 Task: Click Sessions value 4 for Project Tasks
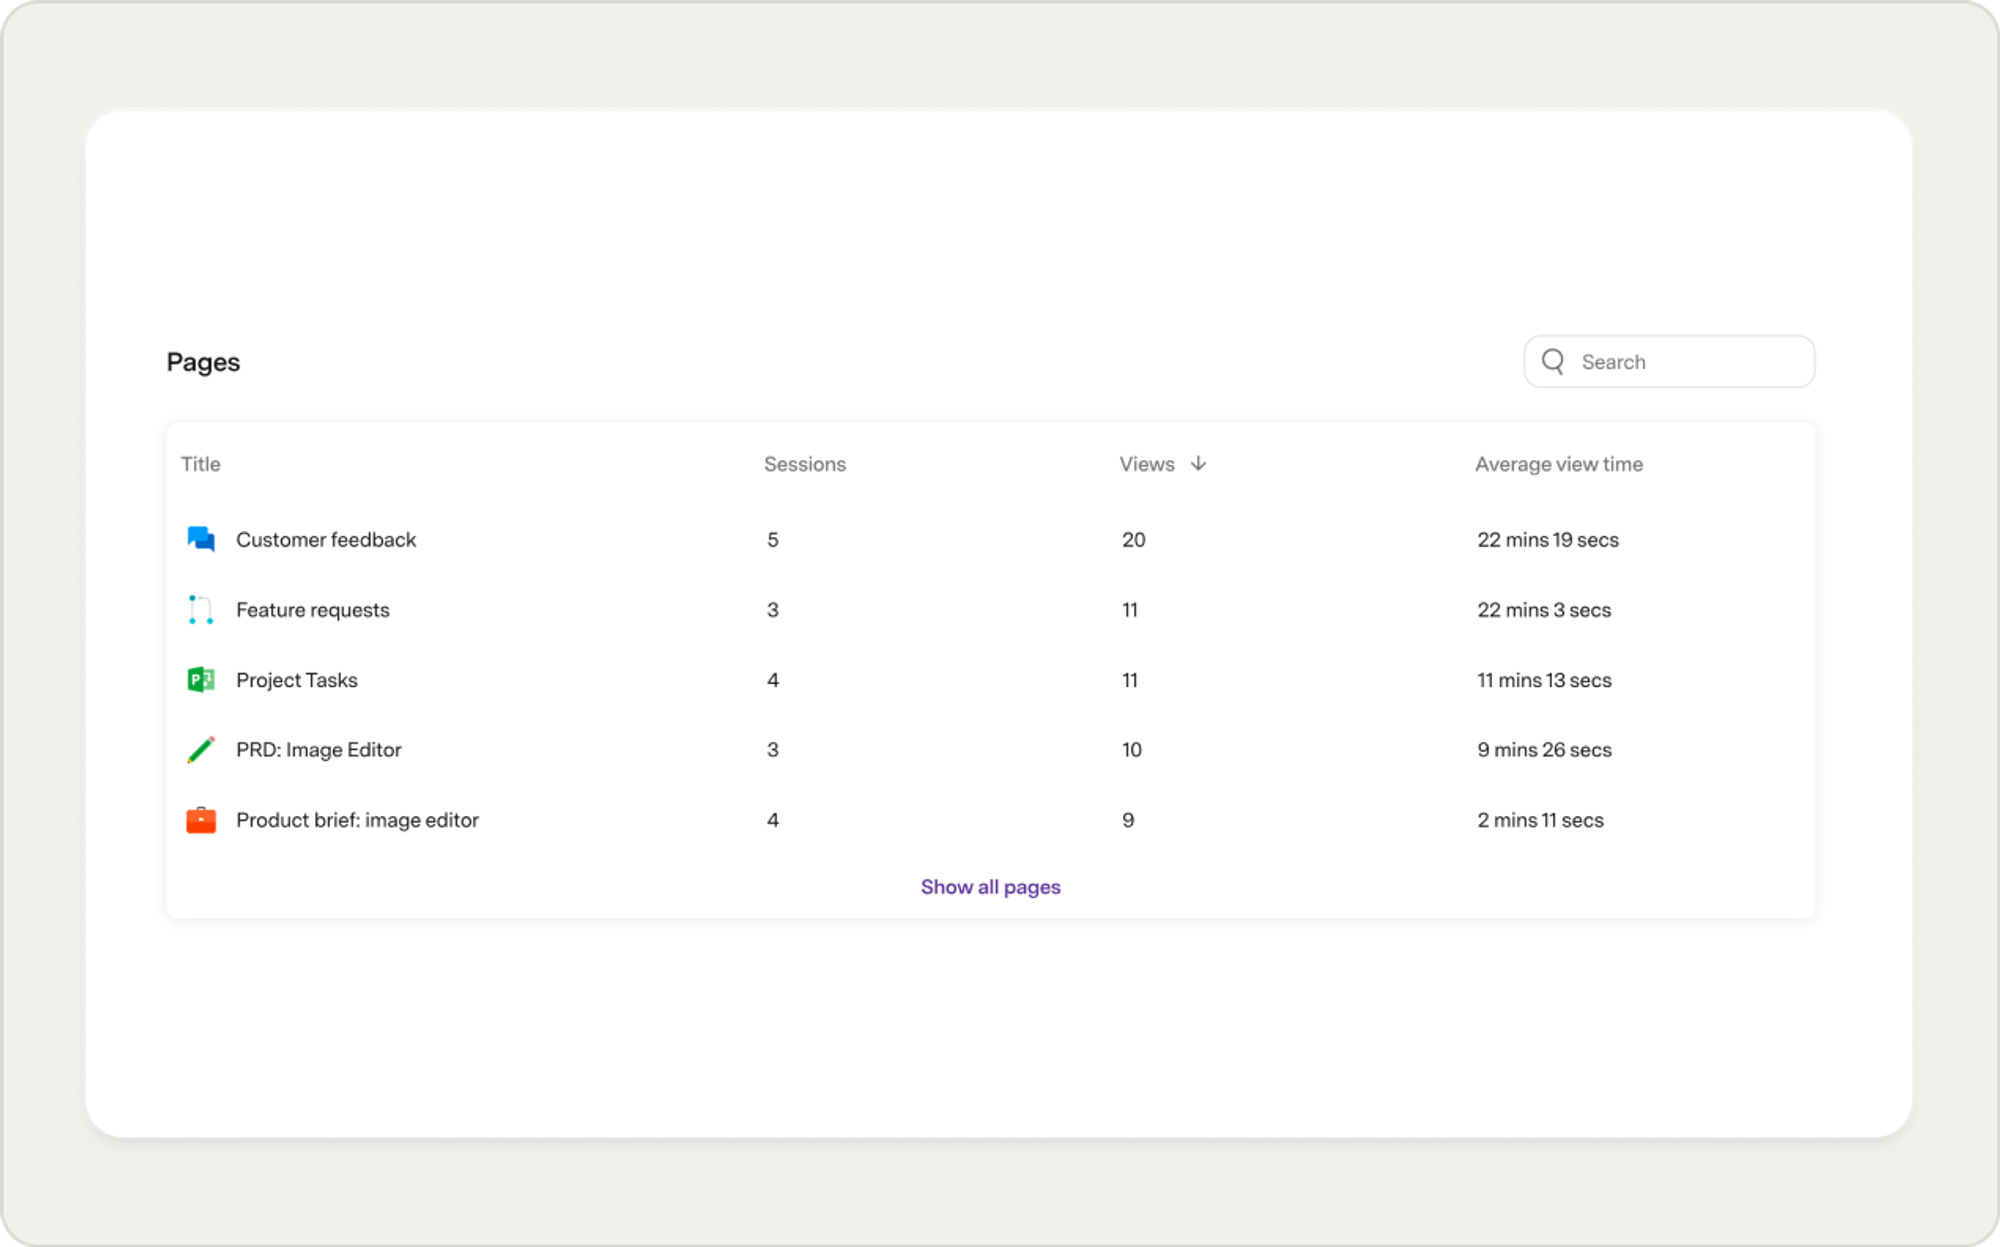click(x=773, y=680)
